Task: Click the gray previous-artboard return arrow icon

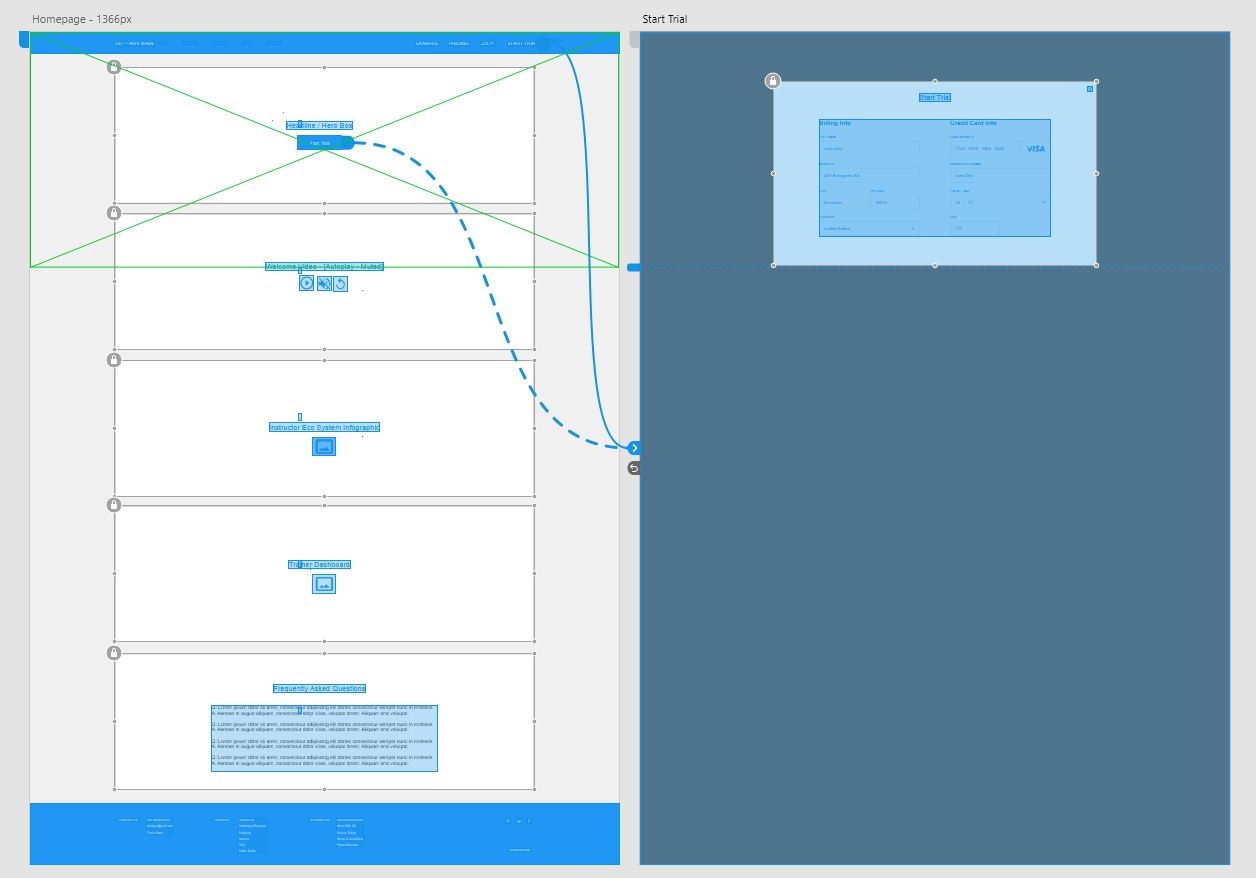Action: point(634,468)
